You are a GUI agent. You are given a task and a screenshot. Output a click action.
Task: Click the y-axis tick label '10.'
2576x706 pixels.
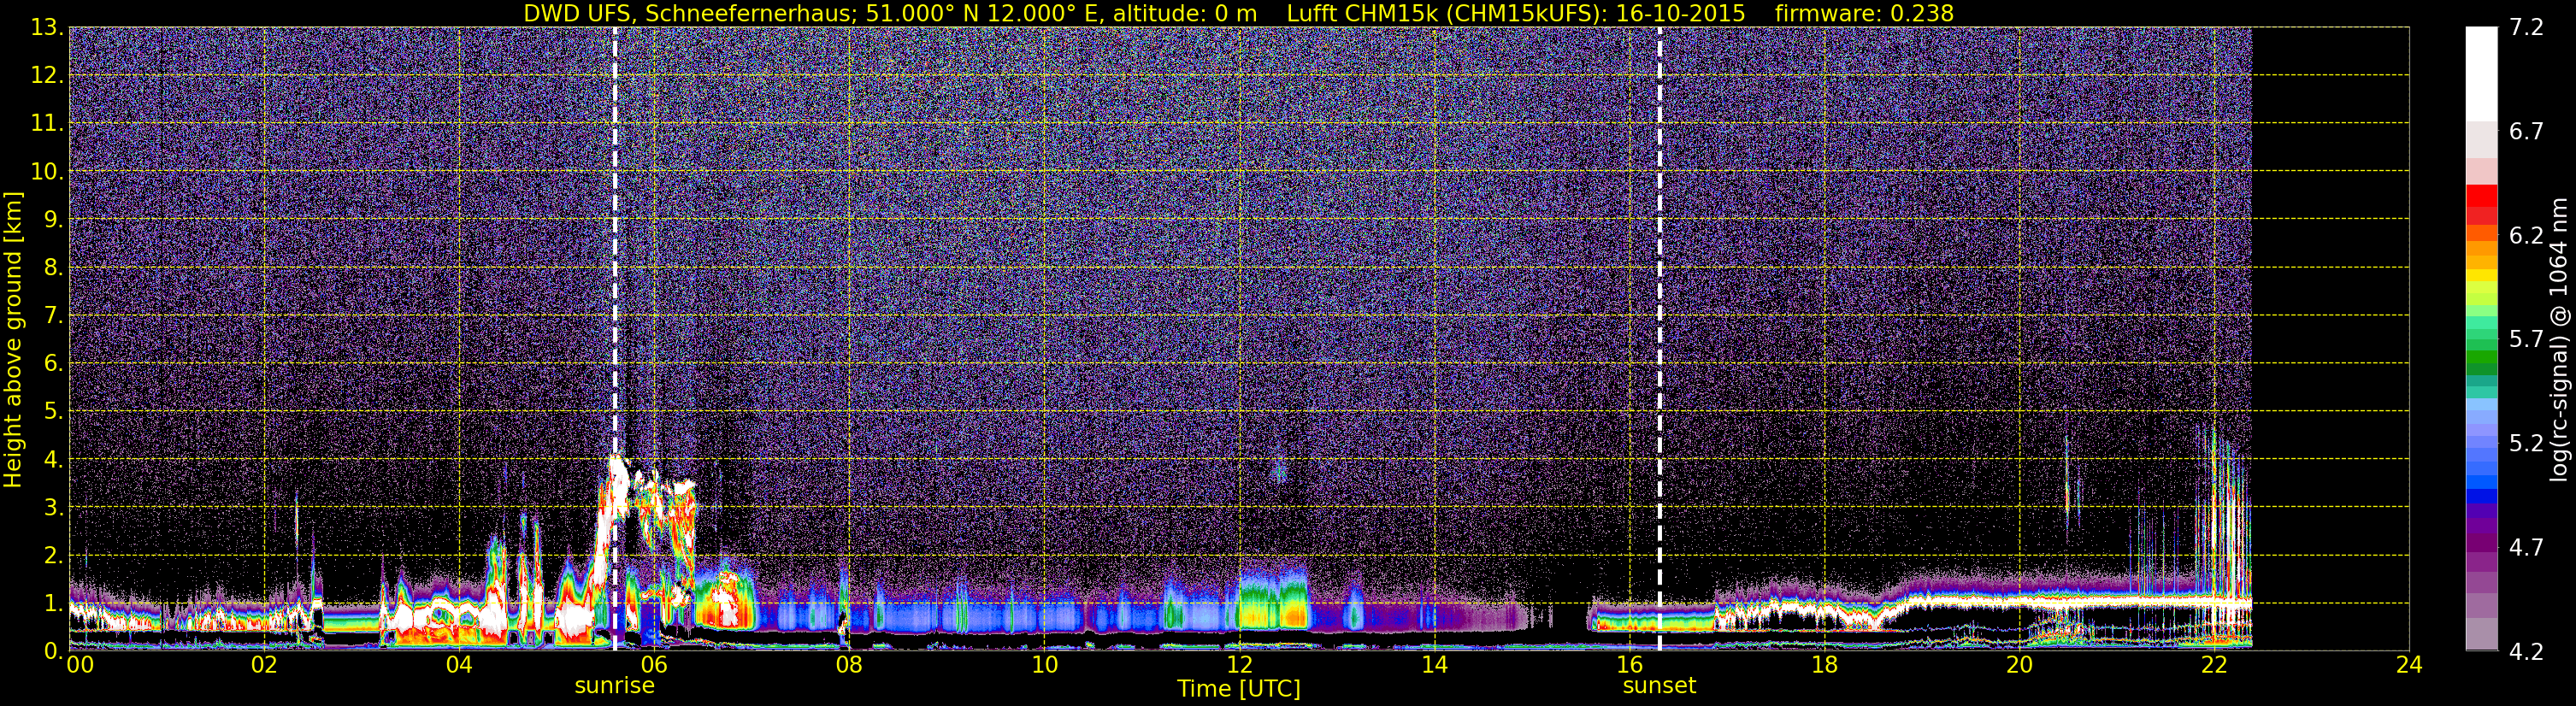47,172
